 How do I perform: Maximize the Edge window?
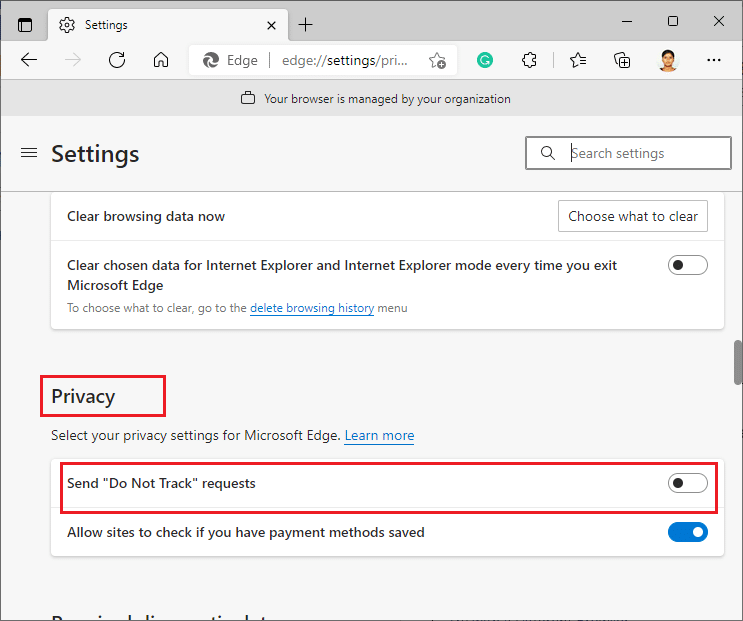[672, 21]
